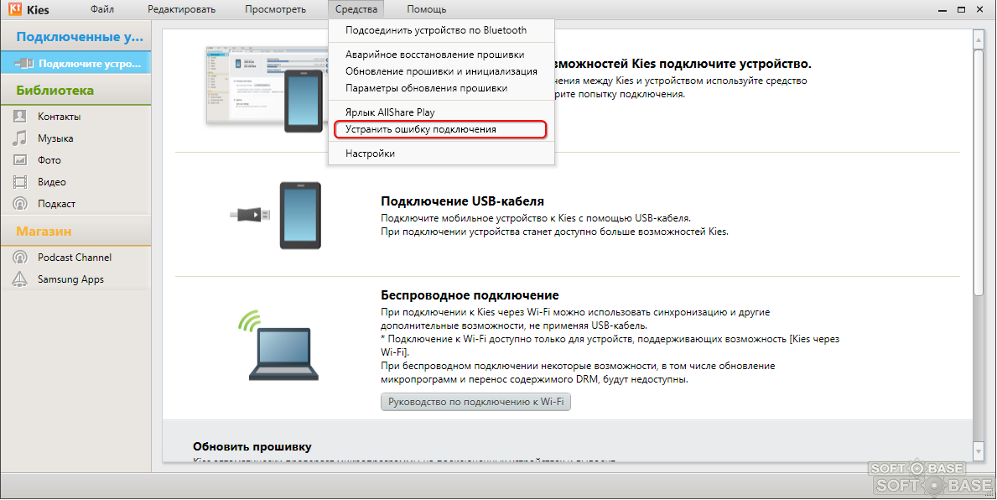This screenshot has width=997, height=500.
Task: Click the Podcast icon in Library section
Action: point(20,204)
